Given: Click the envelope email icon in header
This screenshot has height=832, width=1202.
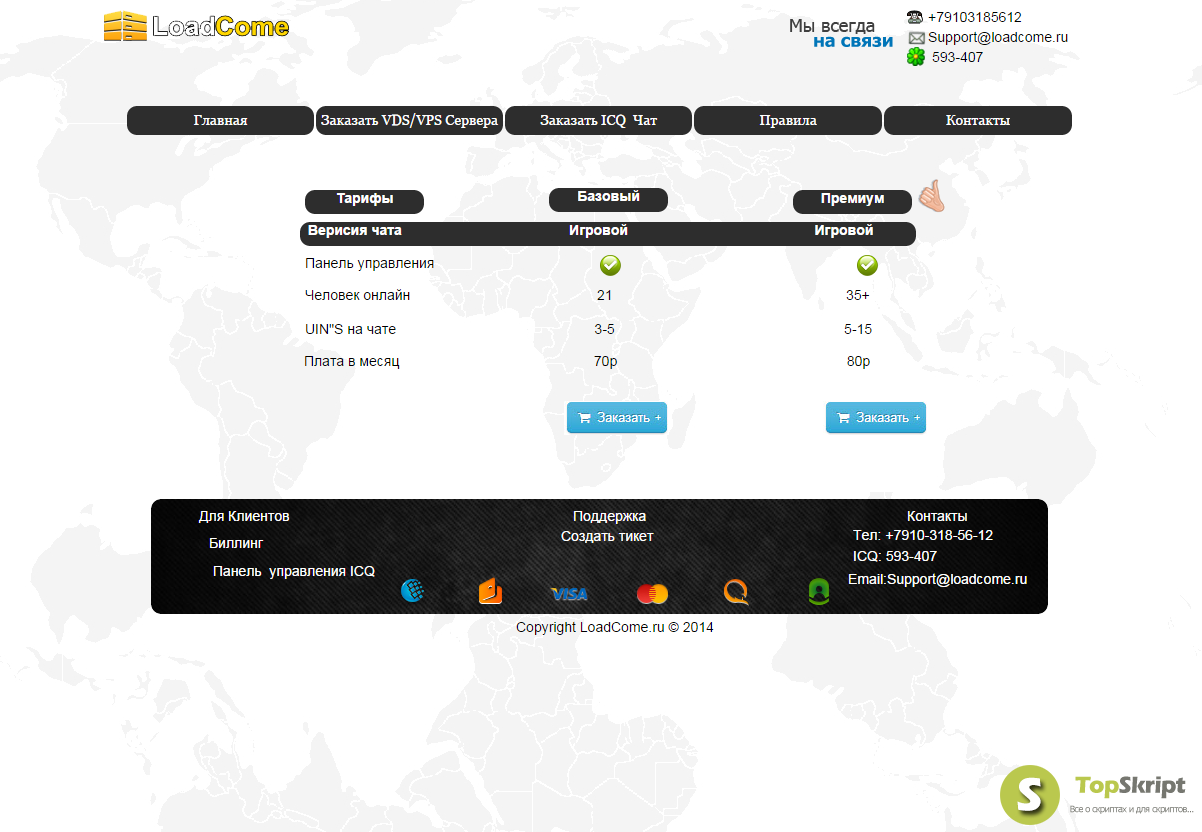Looking at the screenshot, I should (x=916, y=38).
